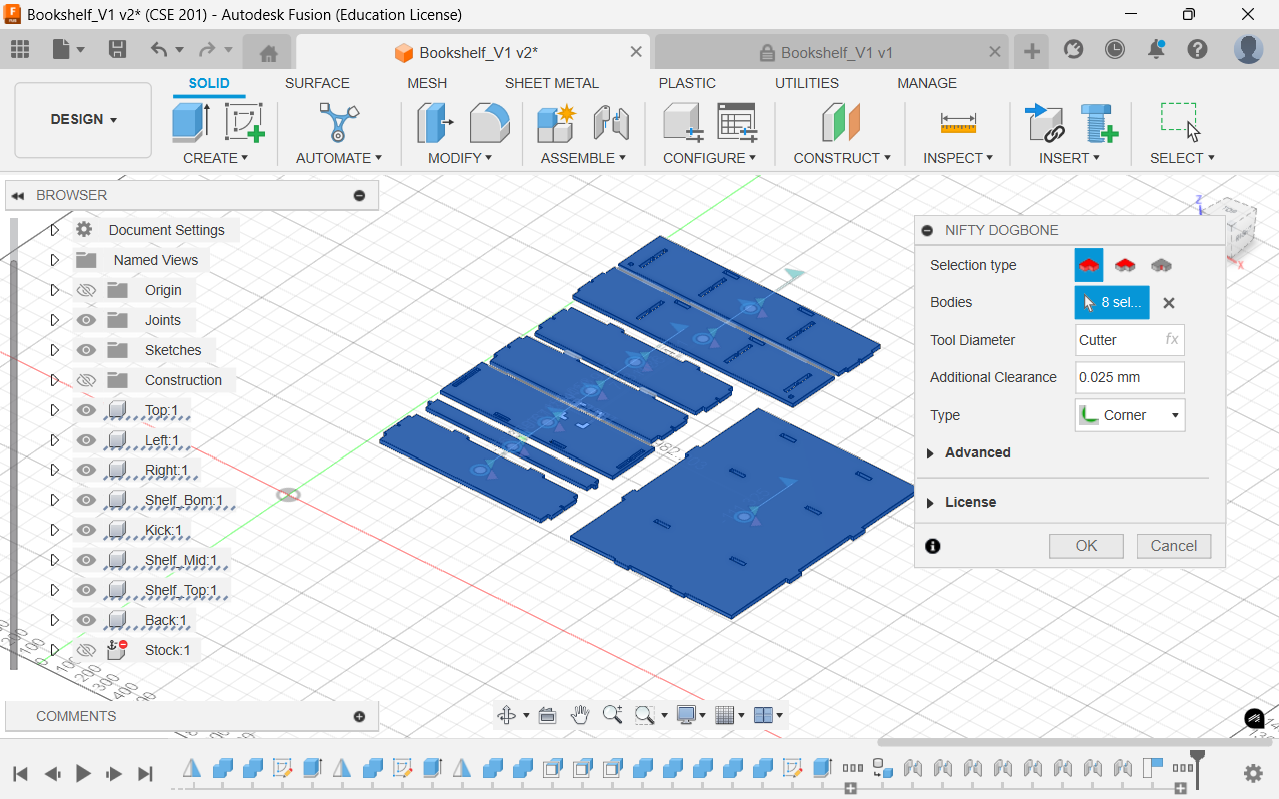The height and width of the screenshot is (799, 1279).
Task: Expand the Document Settings node
Action: [x=55, y=230]
